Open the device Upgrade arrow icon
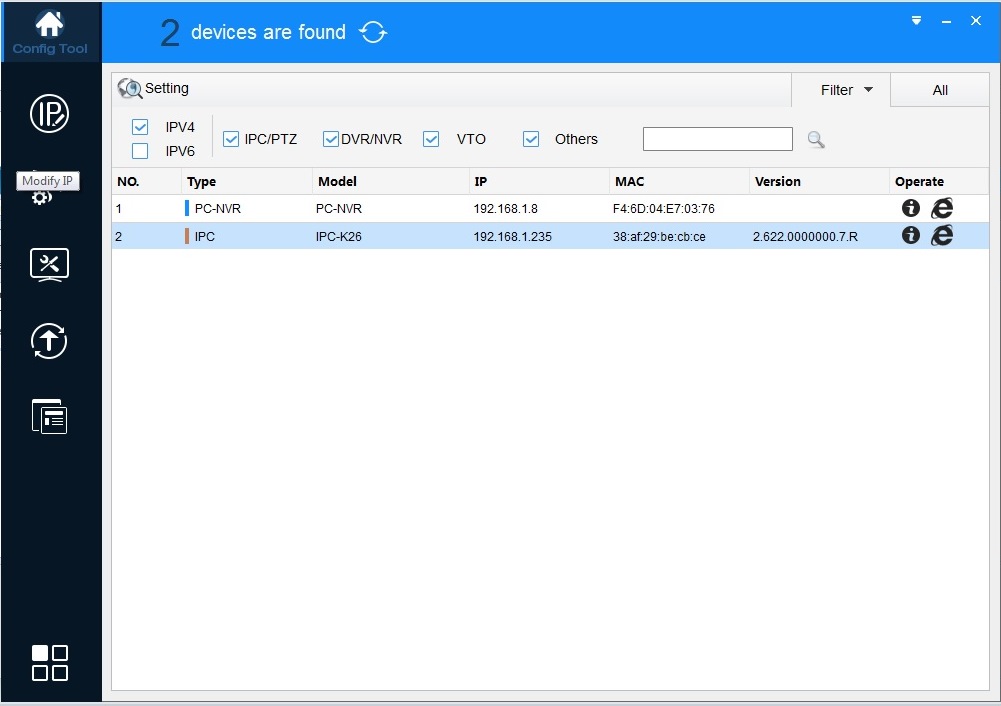The width and height of the screenshot is (1001, 706). tap(49, 342)
